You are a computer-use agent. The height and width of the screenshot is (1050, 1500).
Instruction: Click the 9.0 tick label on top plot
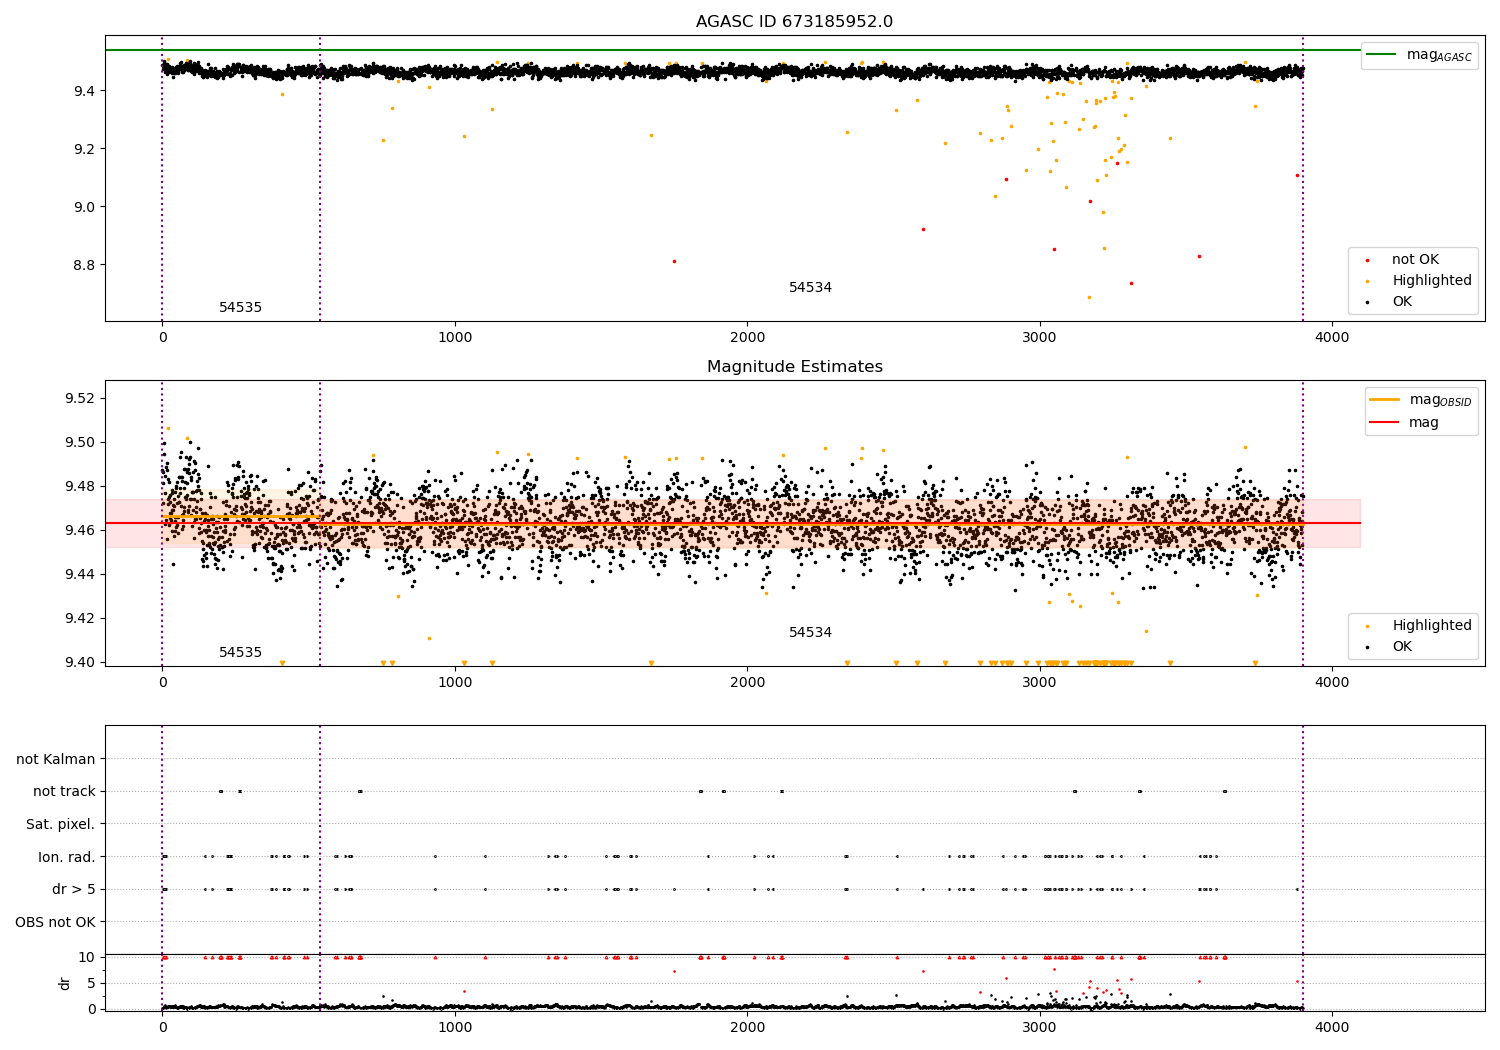[x=83, y=207]
